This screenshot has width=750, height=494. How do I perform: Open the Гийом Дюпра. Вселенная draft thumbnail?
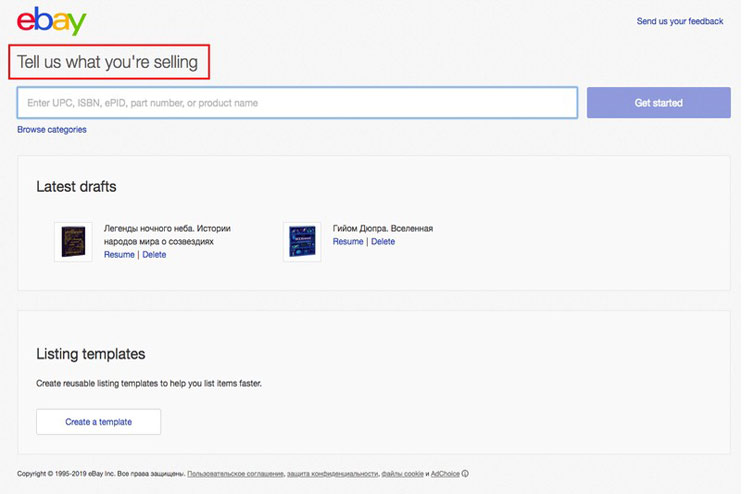[302, 242]
